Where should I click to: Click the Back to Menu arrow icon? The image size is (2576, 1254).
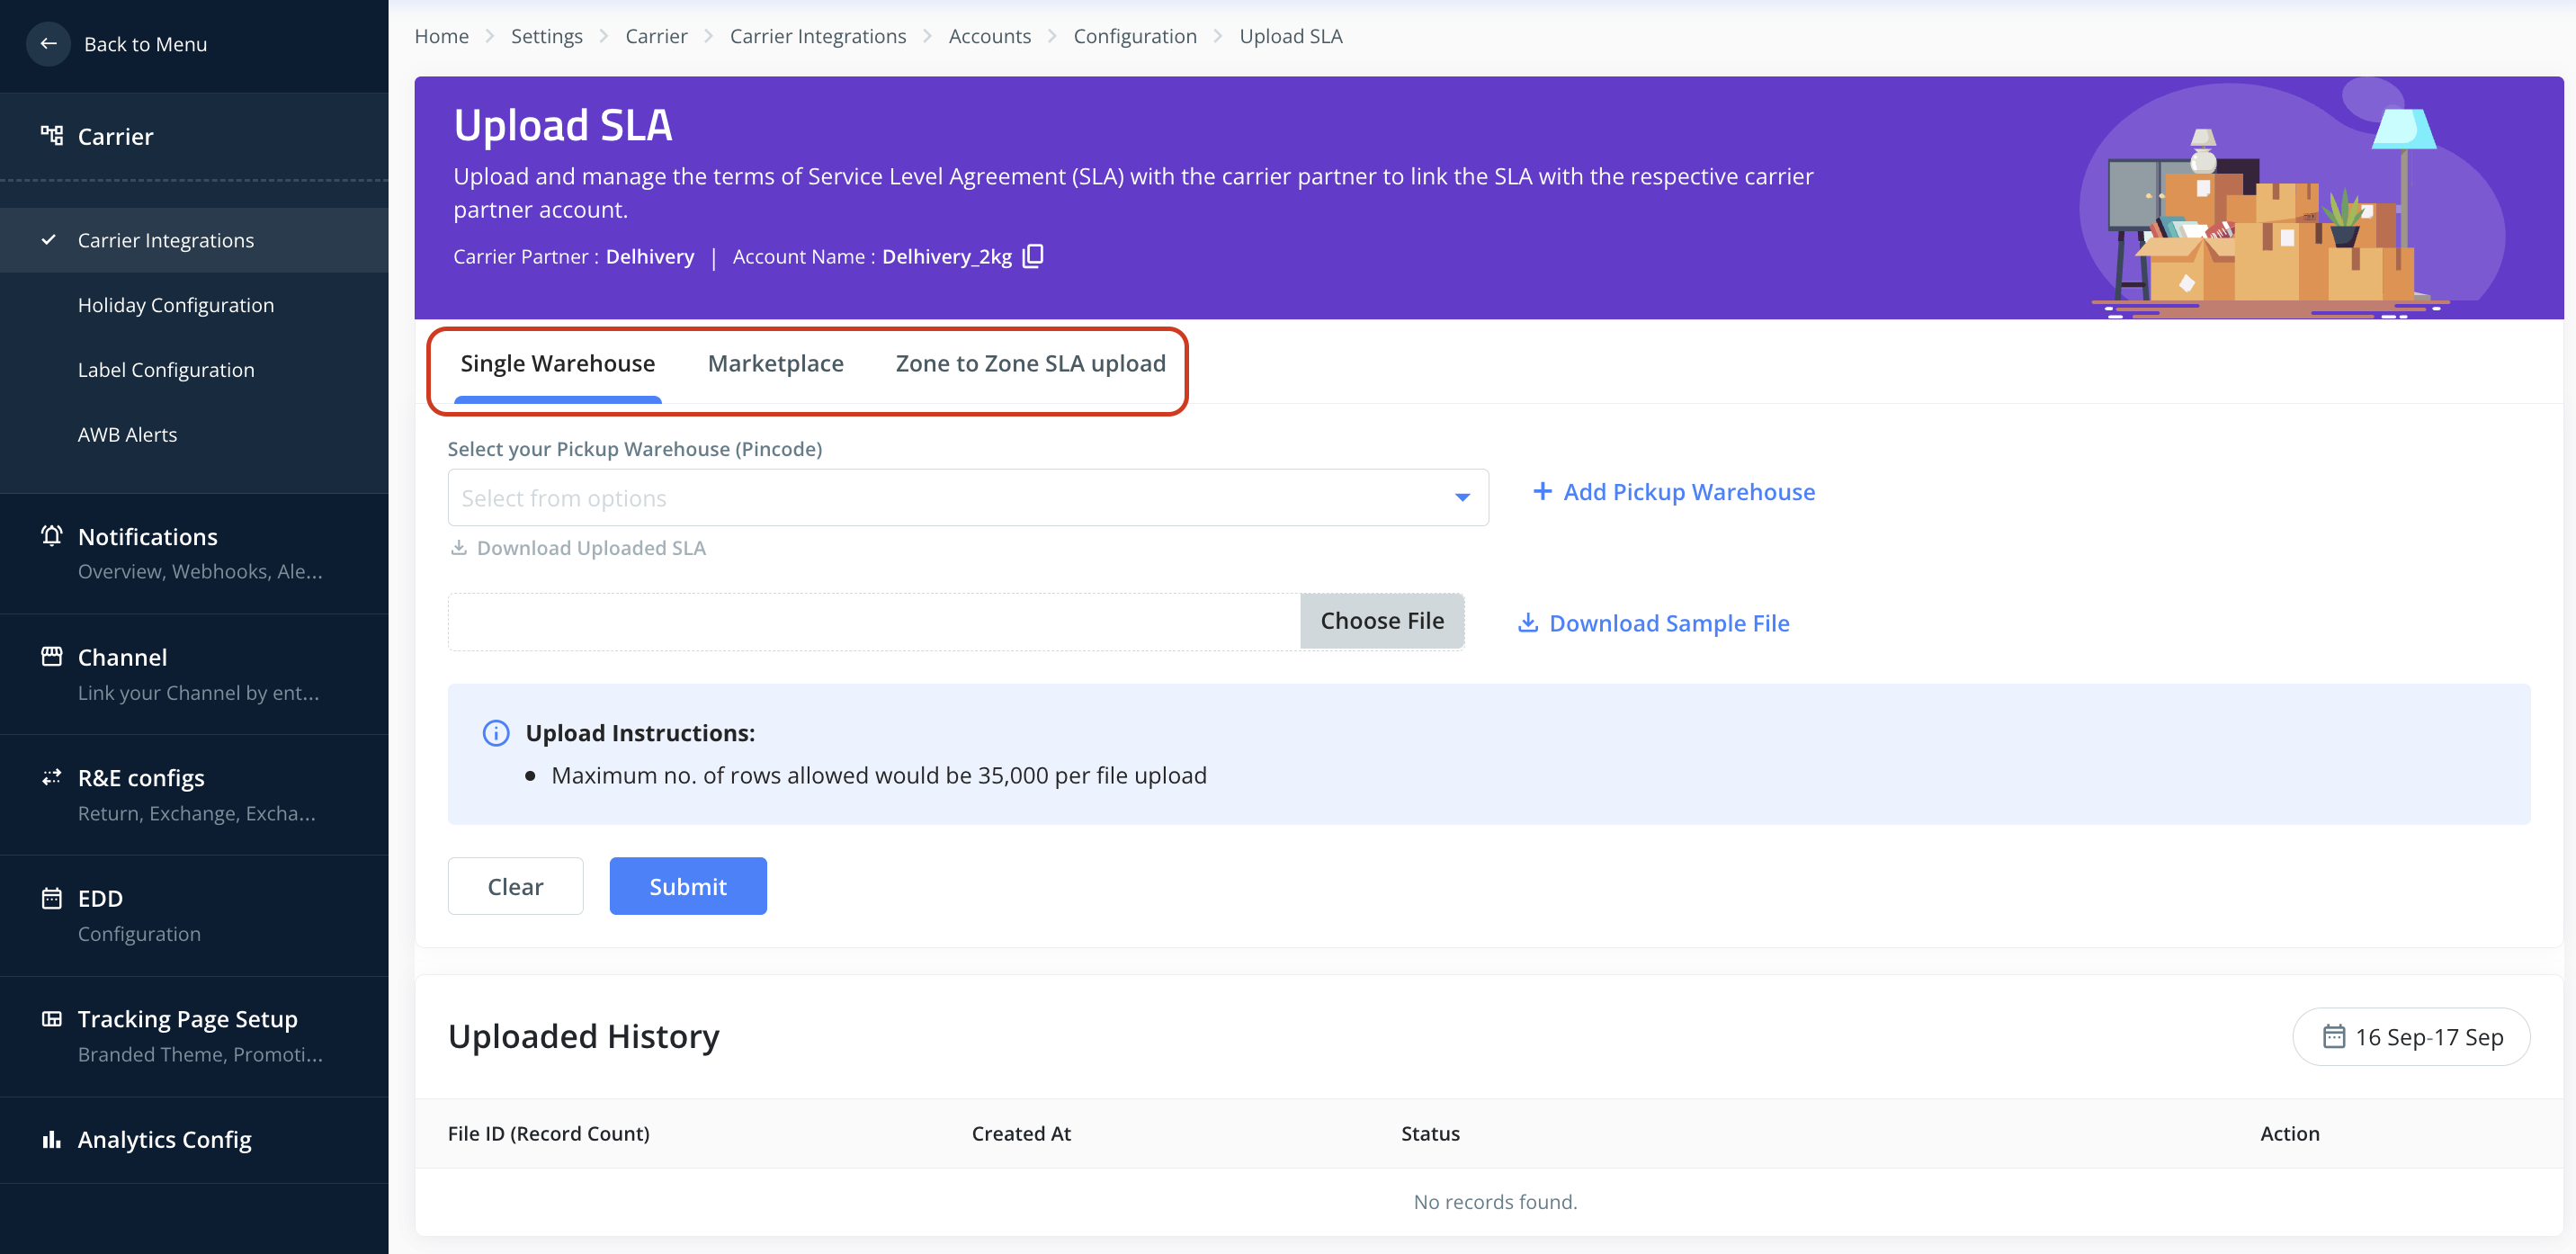48,44
